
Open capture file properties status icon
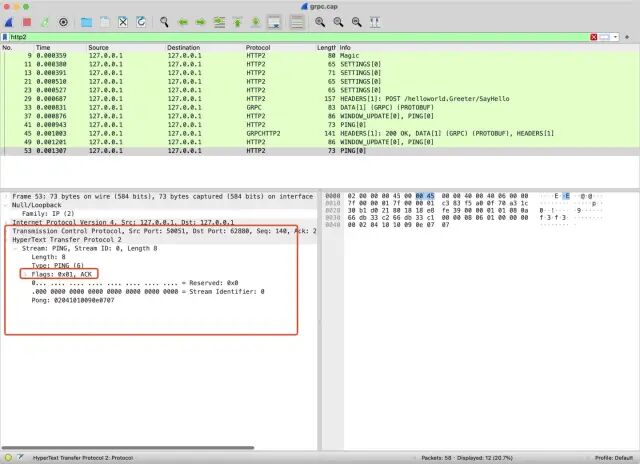tap(20, 458)
